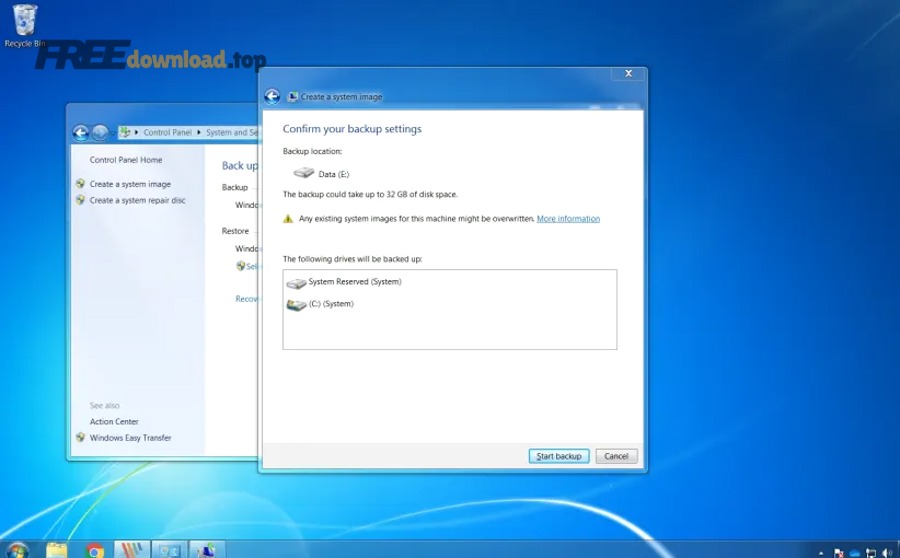Click the Restore section heading in Control Panel

click(x=235, y=231)
